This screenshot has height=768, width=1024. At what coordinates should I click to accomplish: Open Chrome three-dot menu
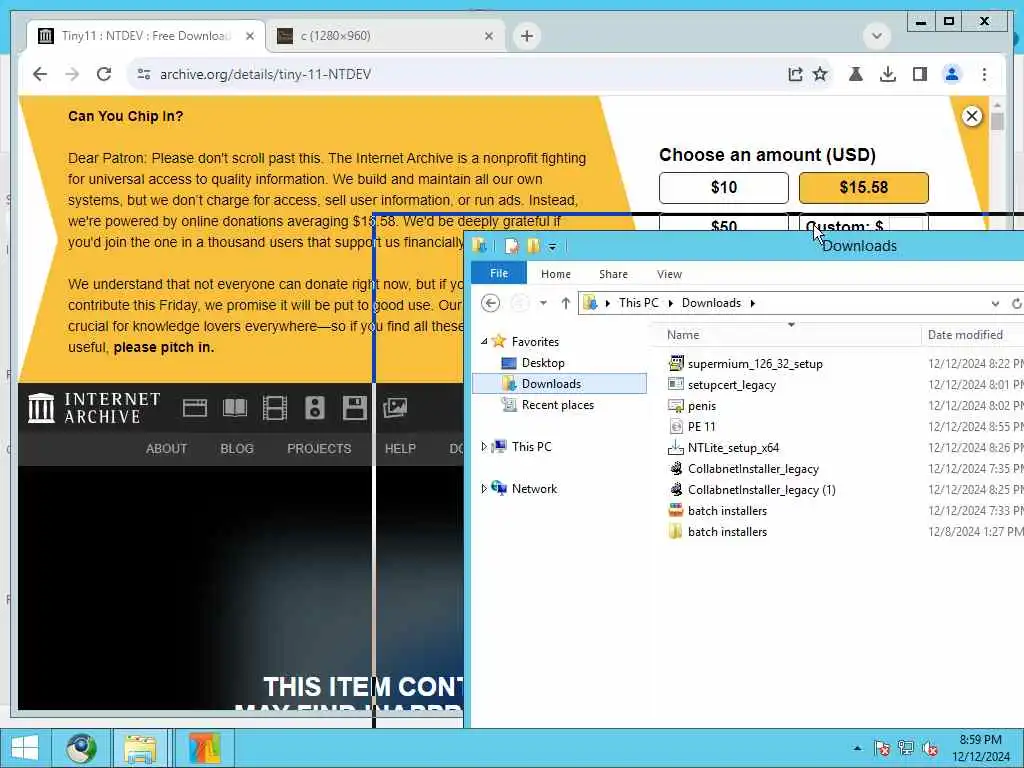(984, 74)
